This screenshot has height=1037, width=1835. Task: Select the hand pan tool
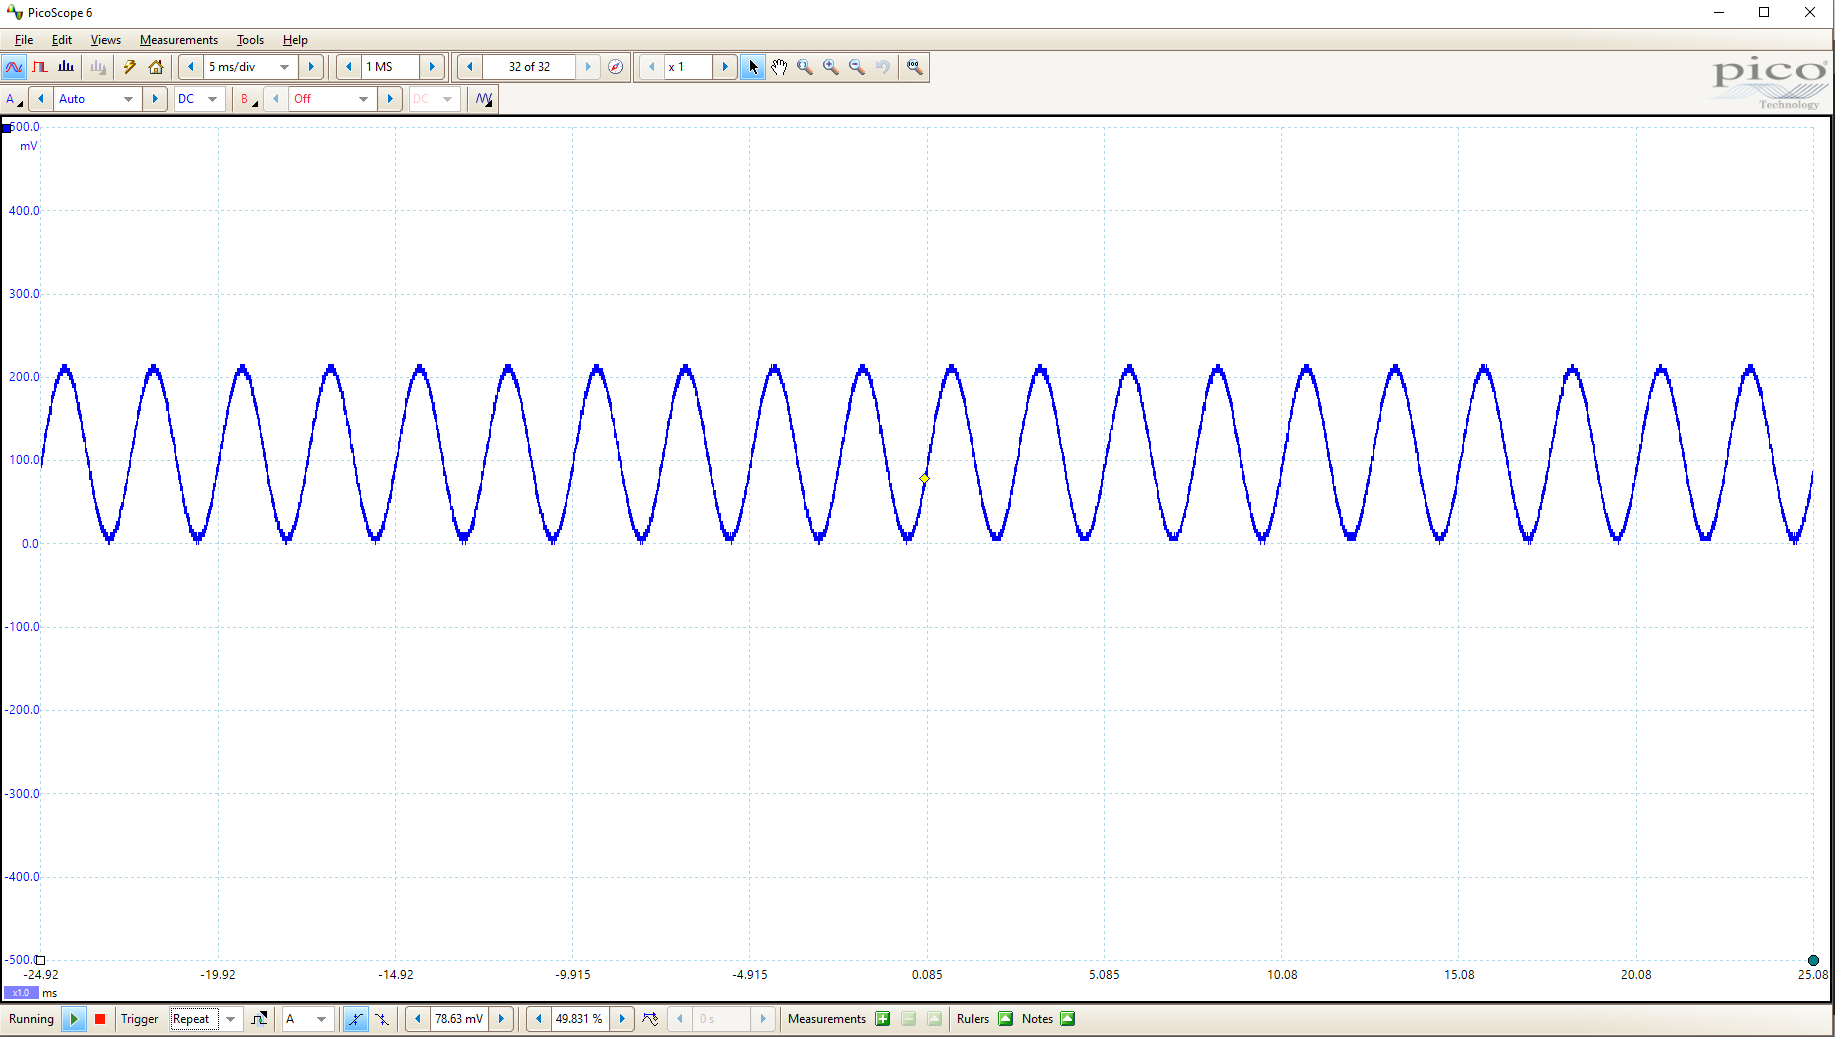click(x=779, y=67)
